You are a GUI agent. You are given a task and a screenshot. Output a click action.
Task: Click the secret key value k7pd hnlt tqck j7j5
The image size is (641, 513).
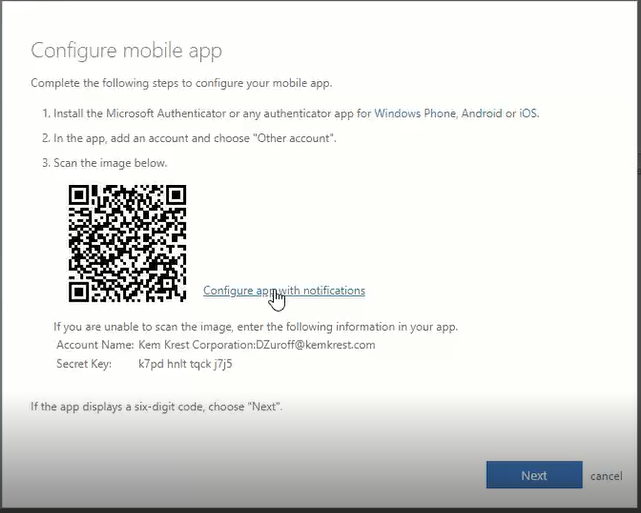click(185, 363)
